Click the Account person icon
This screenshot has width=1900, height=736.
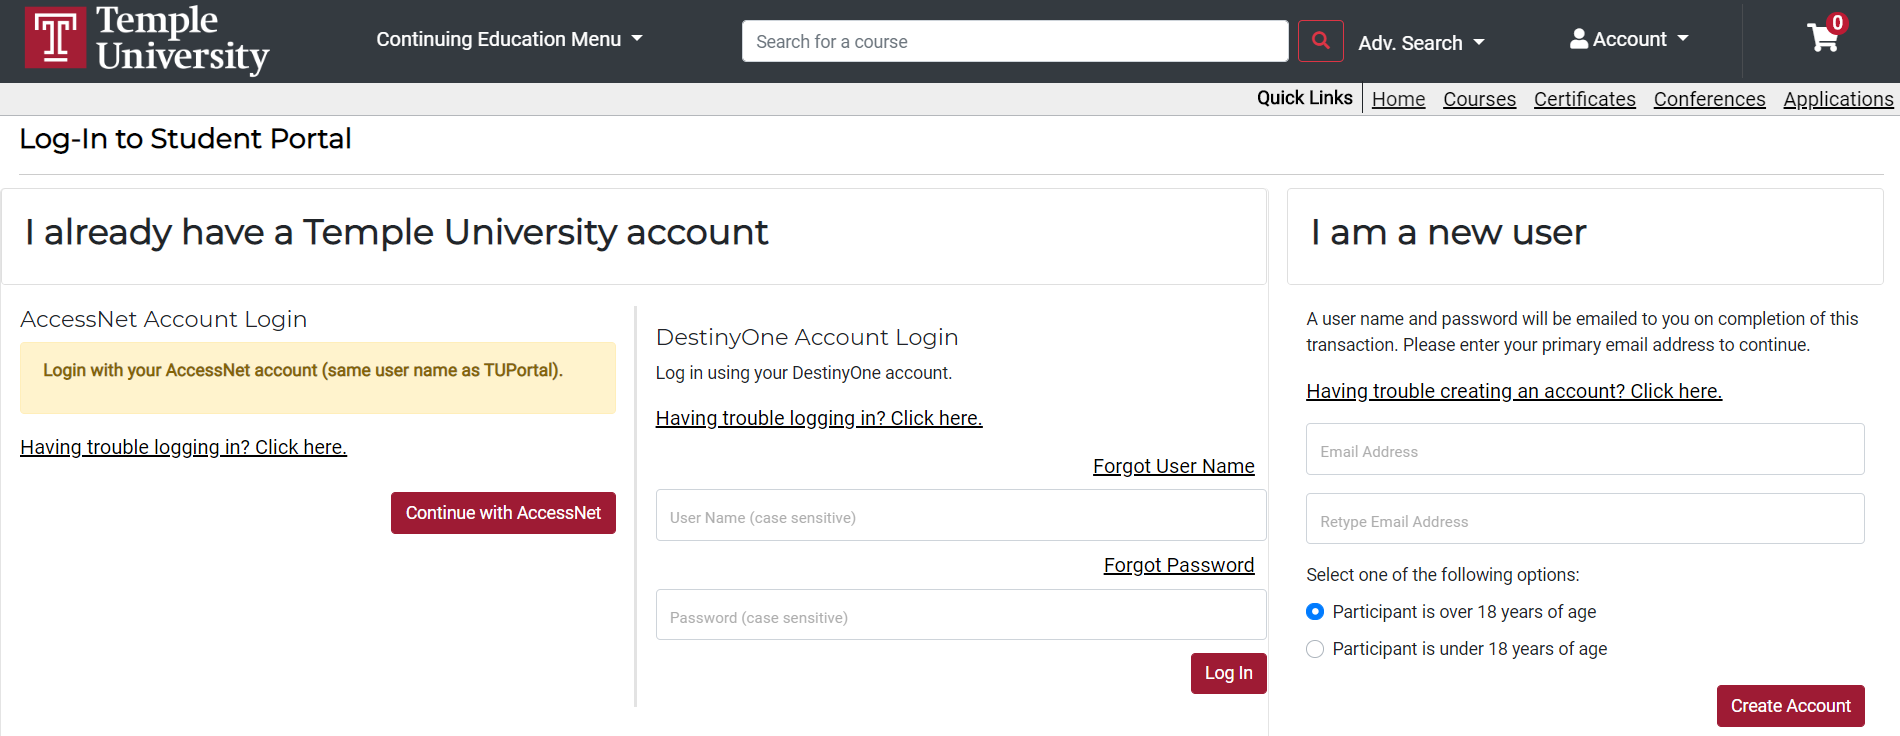pos(1579,39)
